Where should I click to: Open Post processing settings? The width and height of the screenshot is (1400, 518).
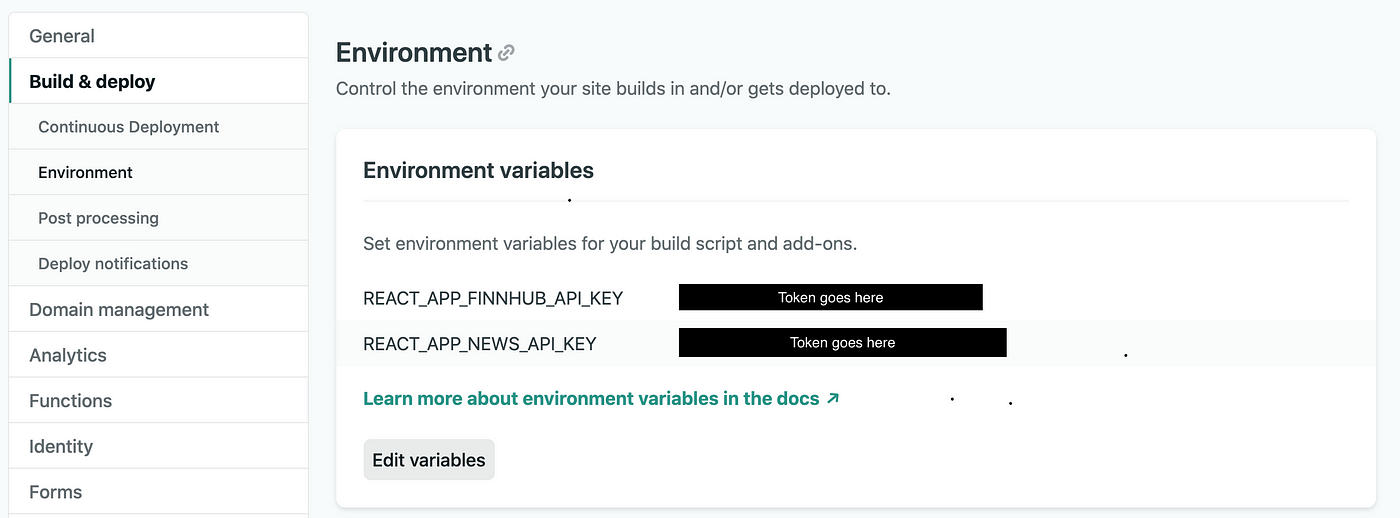point(159,218)
